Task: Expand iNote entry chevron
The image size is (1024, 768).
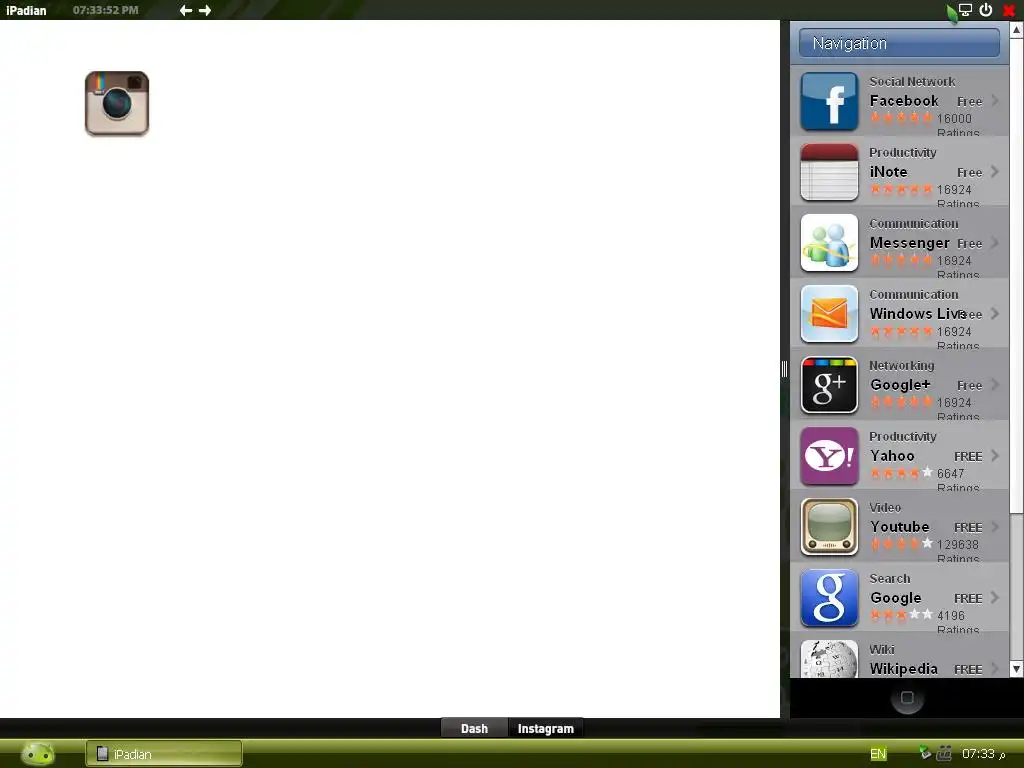Action: pyautogui.click(x=995, y=172)
